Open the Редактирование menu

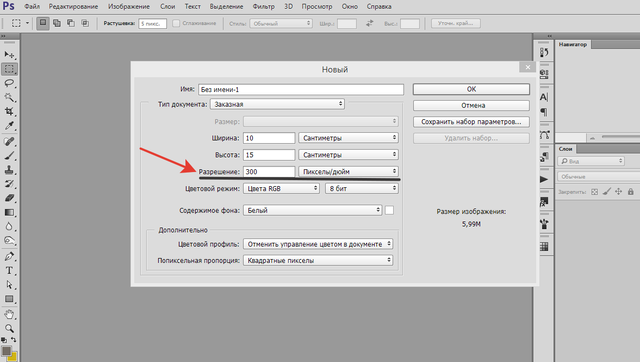coord(73,7)
